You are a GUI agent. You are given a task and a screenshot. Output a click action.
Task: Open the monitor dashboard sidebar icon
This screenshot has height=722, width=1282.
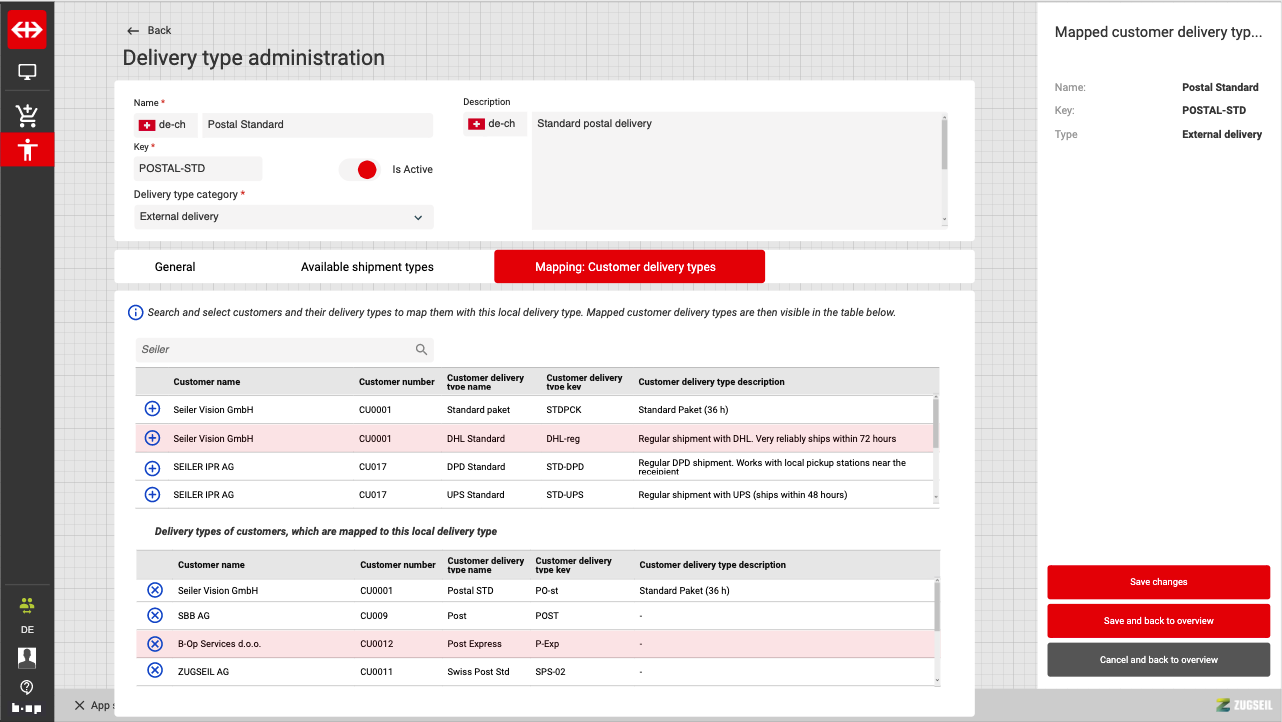[x=27, y=72]
